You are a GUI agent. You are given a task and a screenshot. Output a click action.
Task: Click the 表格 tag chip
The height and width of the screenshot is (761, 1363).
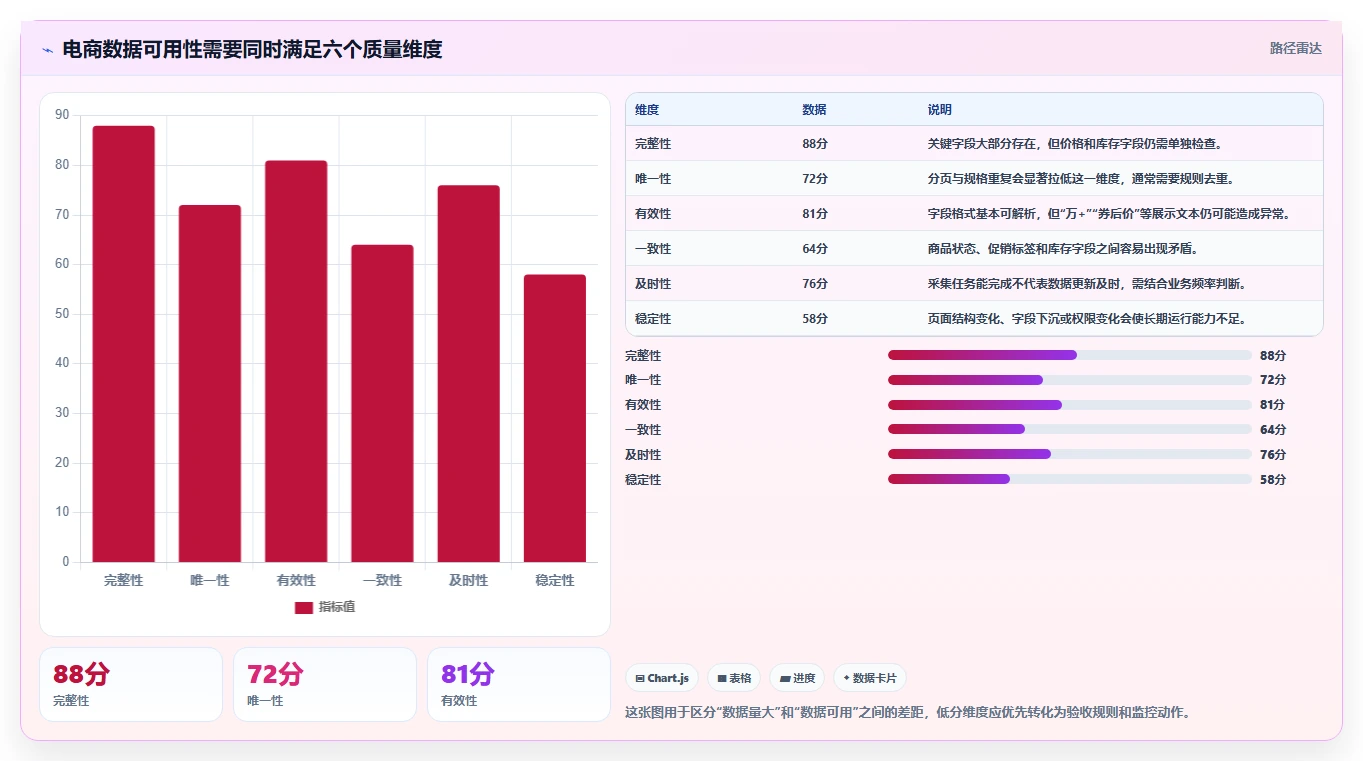pos(734,678)
